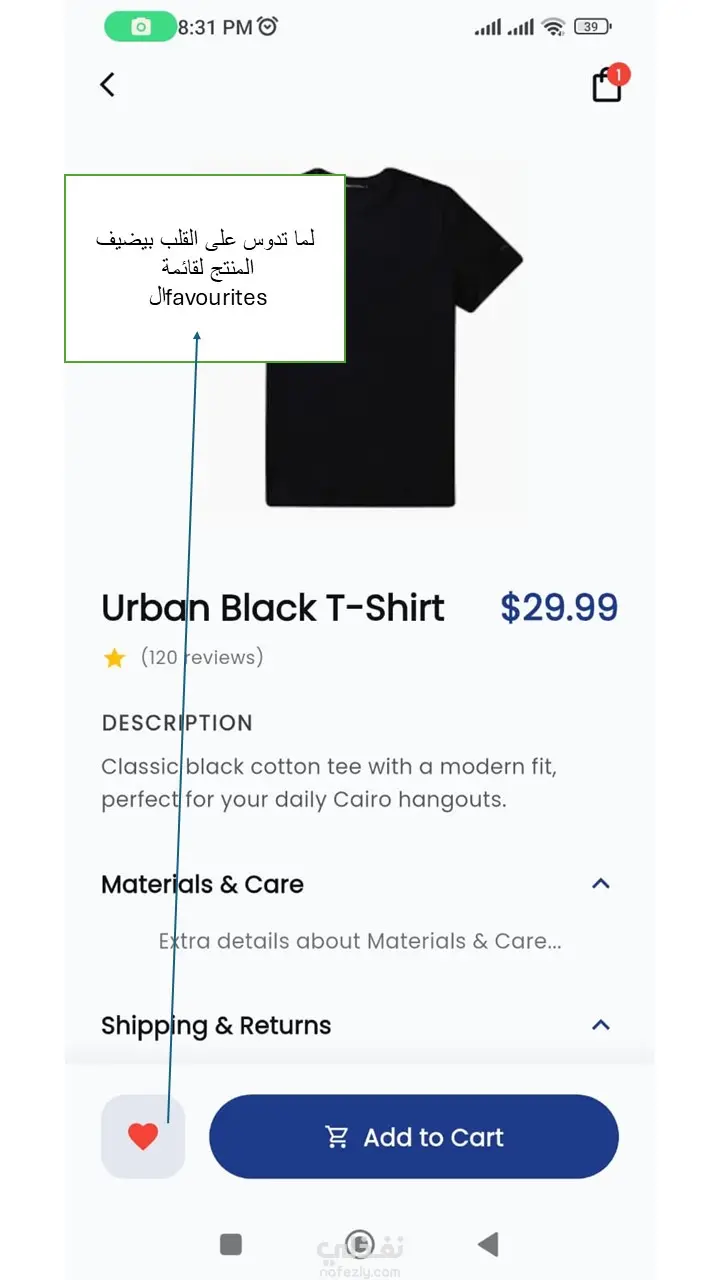Tap the Materials & Care section title
This screenshot has height=1280, width=720.
pyautogui.click(x=202, y=884)
